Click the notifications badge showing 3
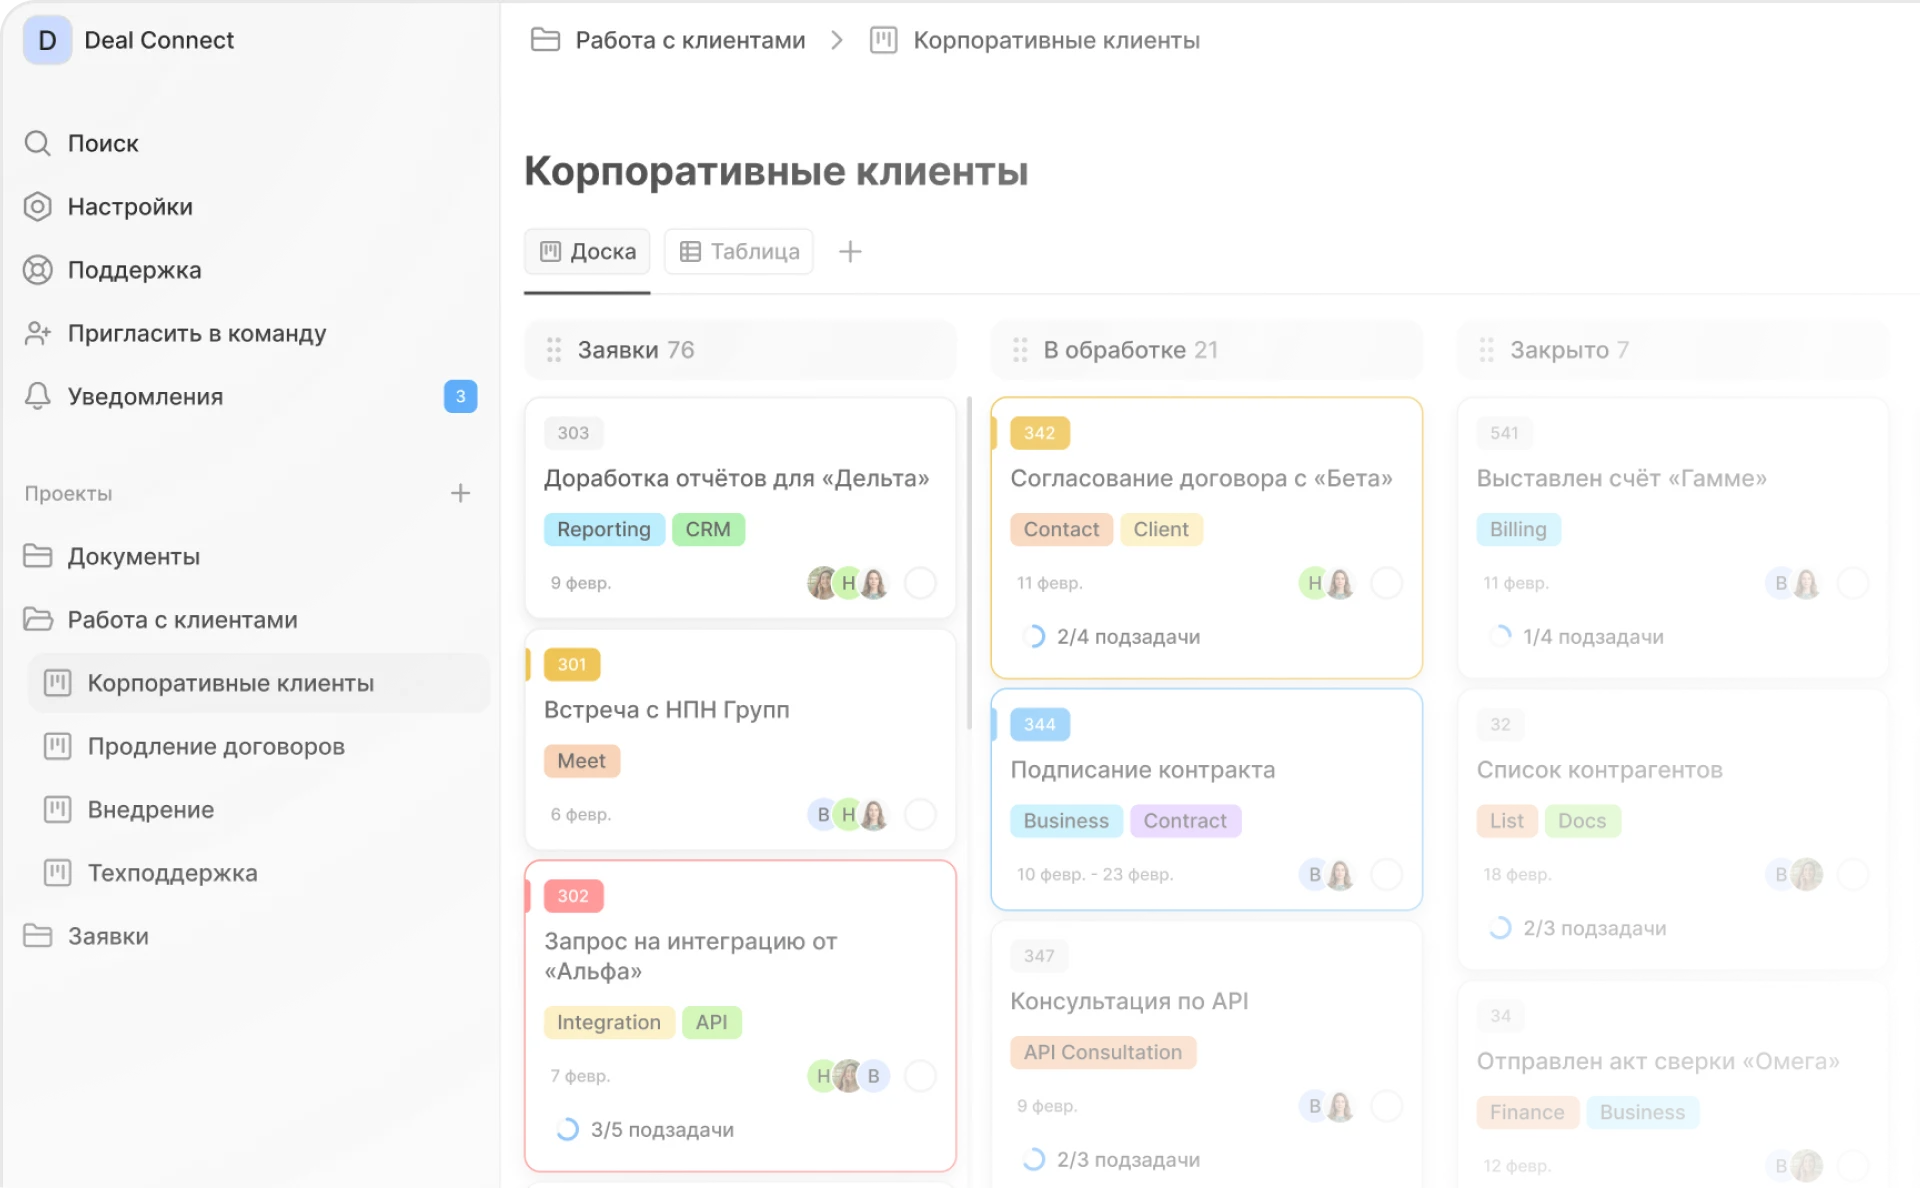Image resolution: width=1920 pixels, height=1188 pixels. coord(460,397)
